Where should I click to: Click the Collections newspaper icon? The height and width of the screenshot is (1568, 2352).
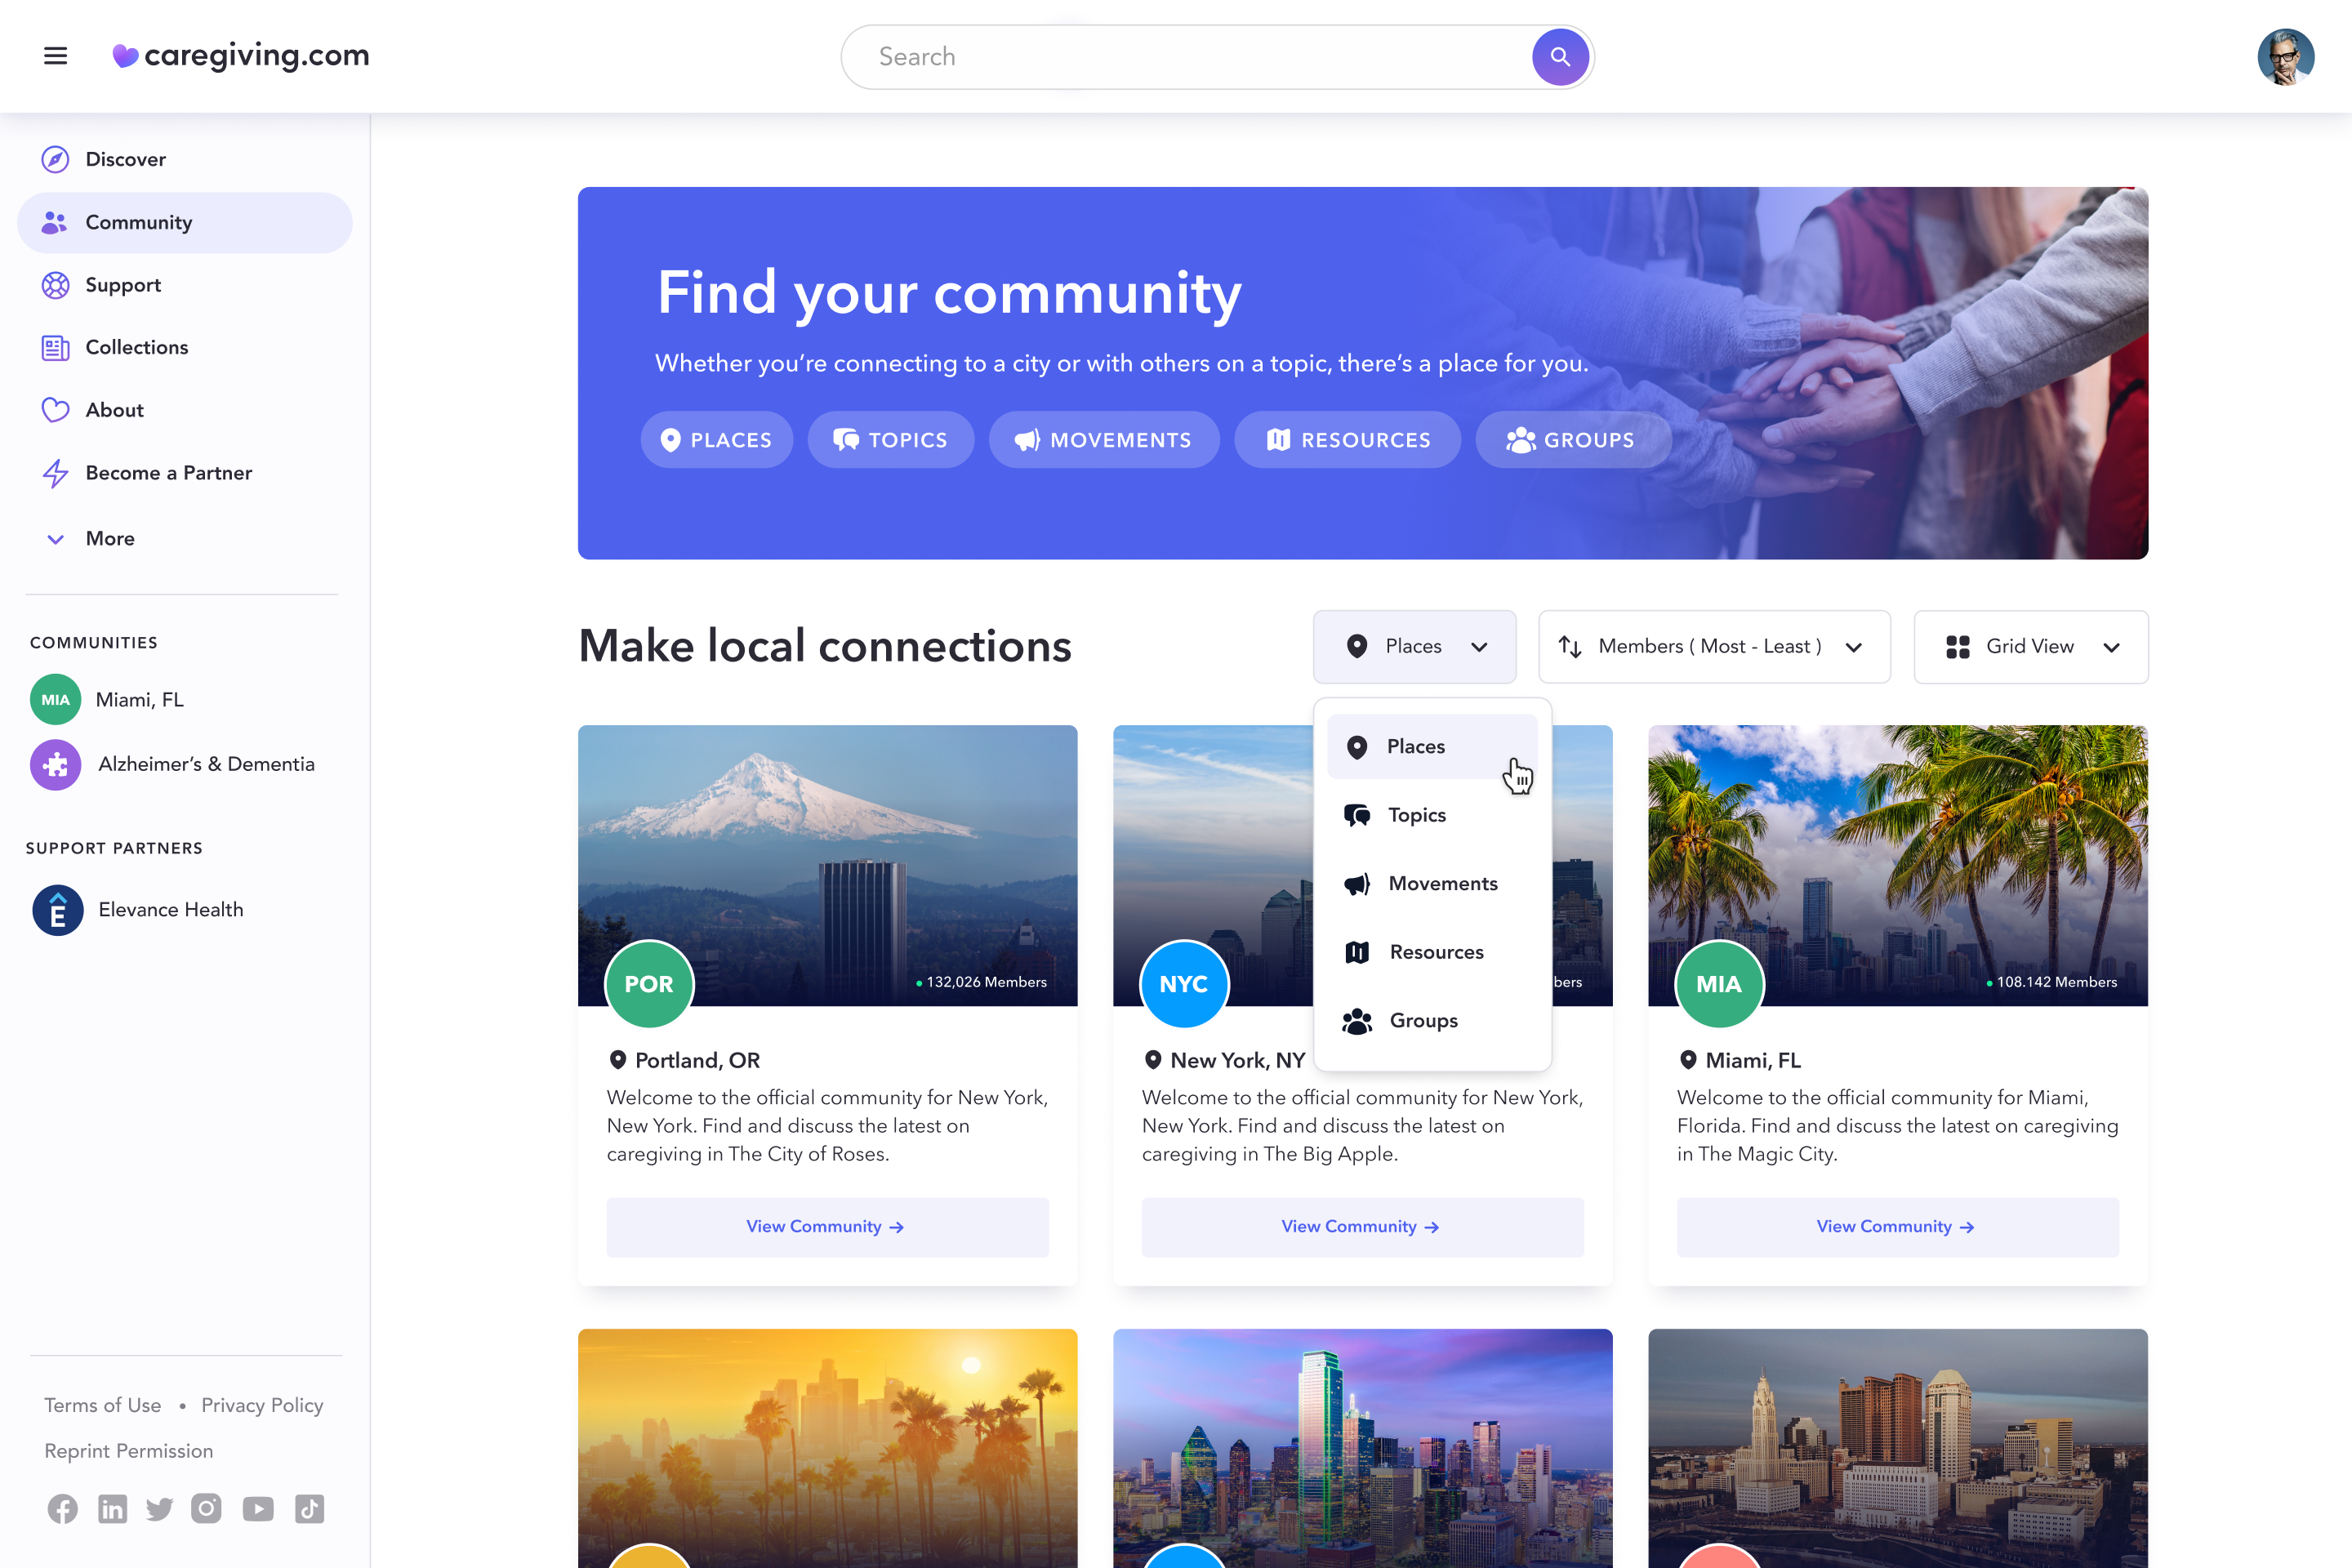click(55, 347)
